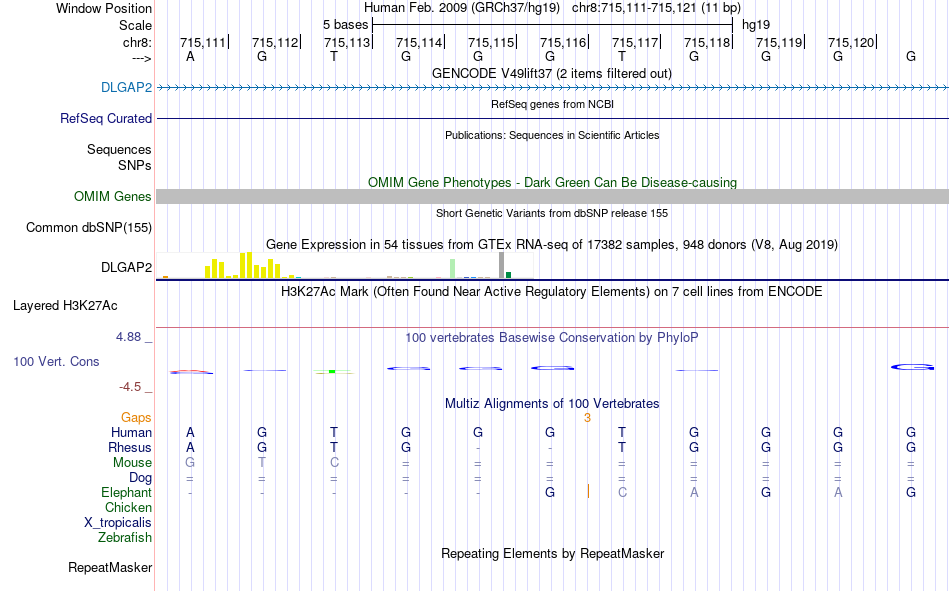This screenshot has width=950, height=591.
Task: Click the 100 vertebrates Basewise Conservation title
Action: [551, 338]
